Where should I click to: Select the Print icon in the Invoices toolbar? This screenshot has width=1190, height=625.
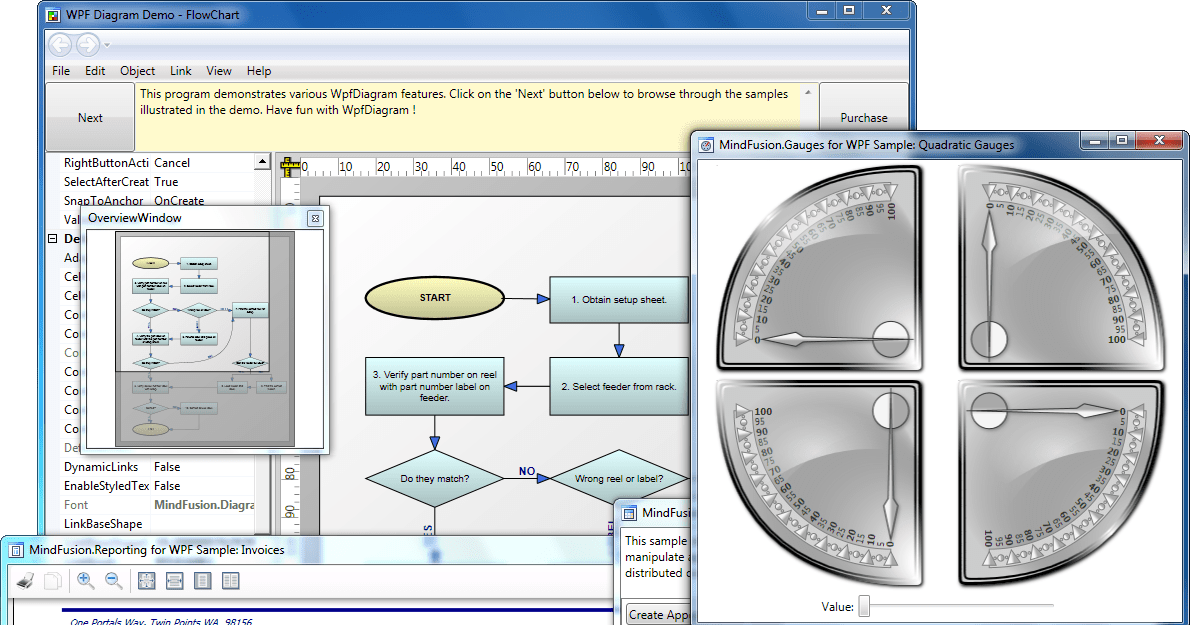pos(26,581)
